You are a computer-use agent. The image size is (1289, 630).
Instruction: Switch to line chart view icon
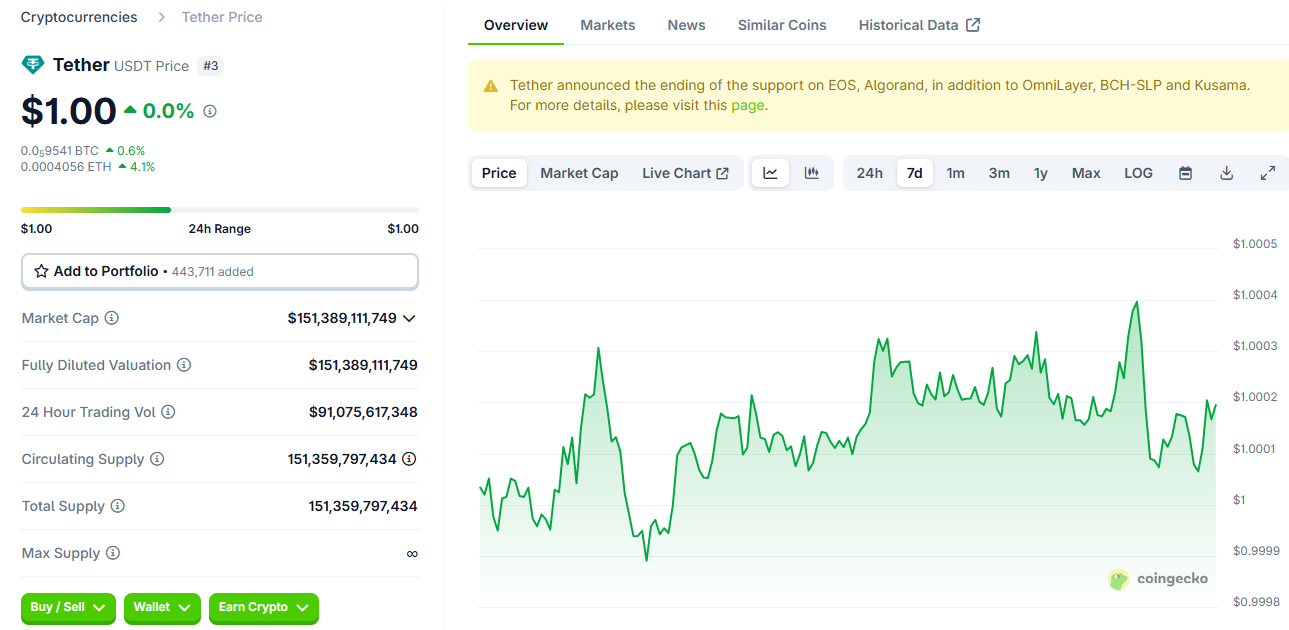click(x=770, y=173)
